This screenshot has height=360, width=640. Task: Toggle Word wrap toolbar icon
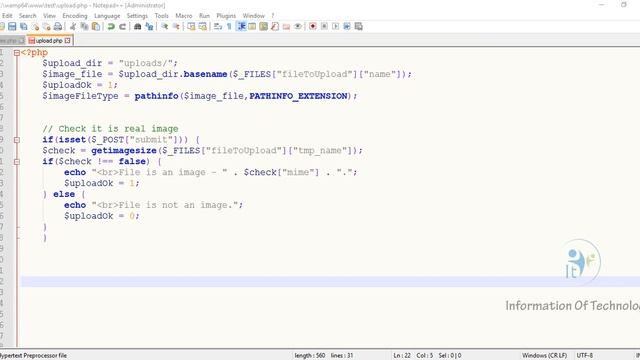(x=218, y=27)
